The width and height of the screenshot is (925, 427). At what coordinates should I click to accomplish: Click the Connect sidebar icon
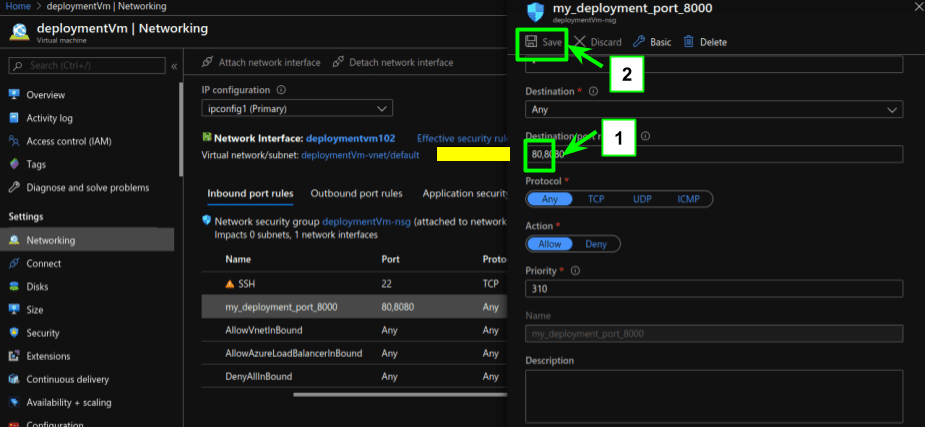15,264
